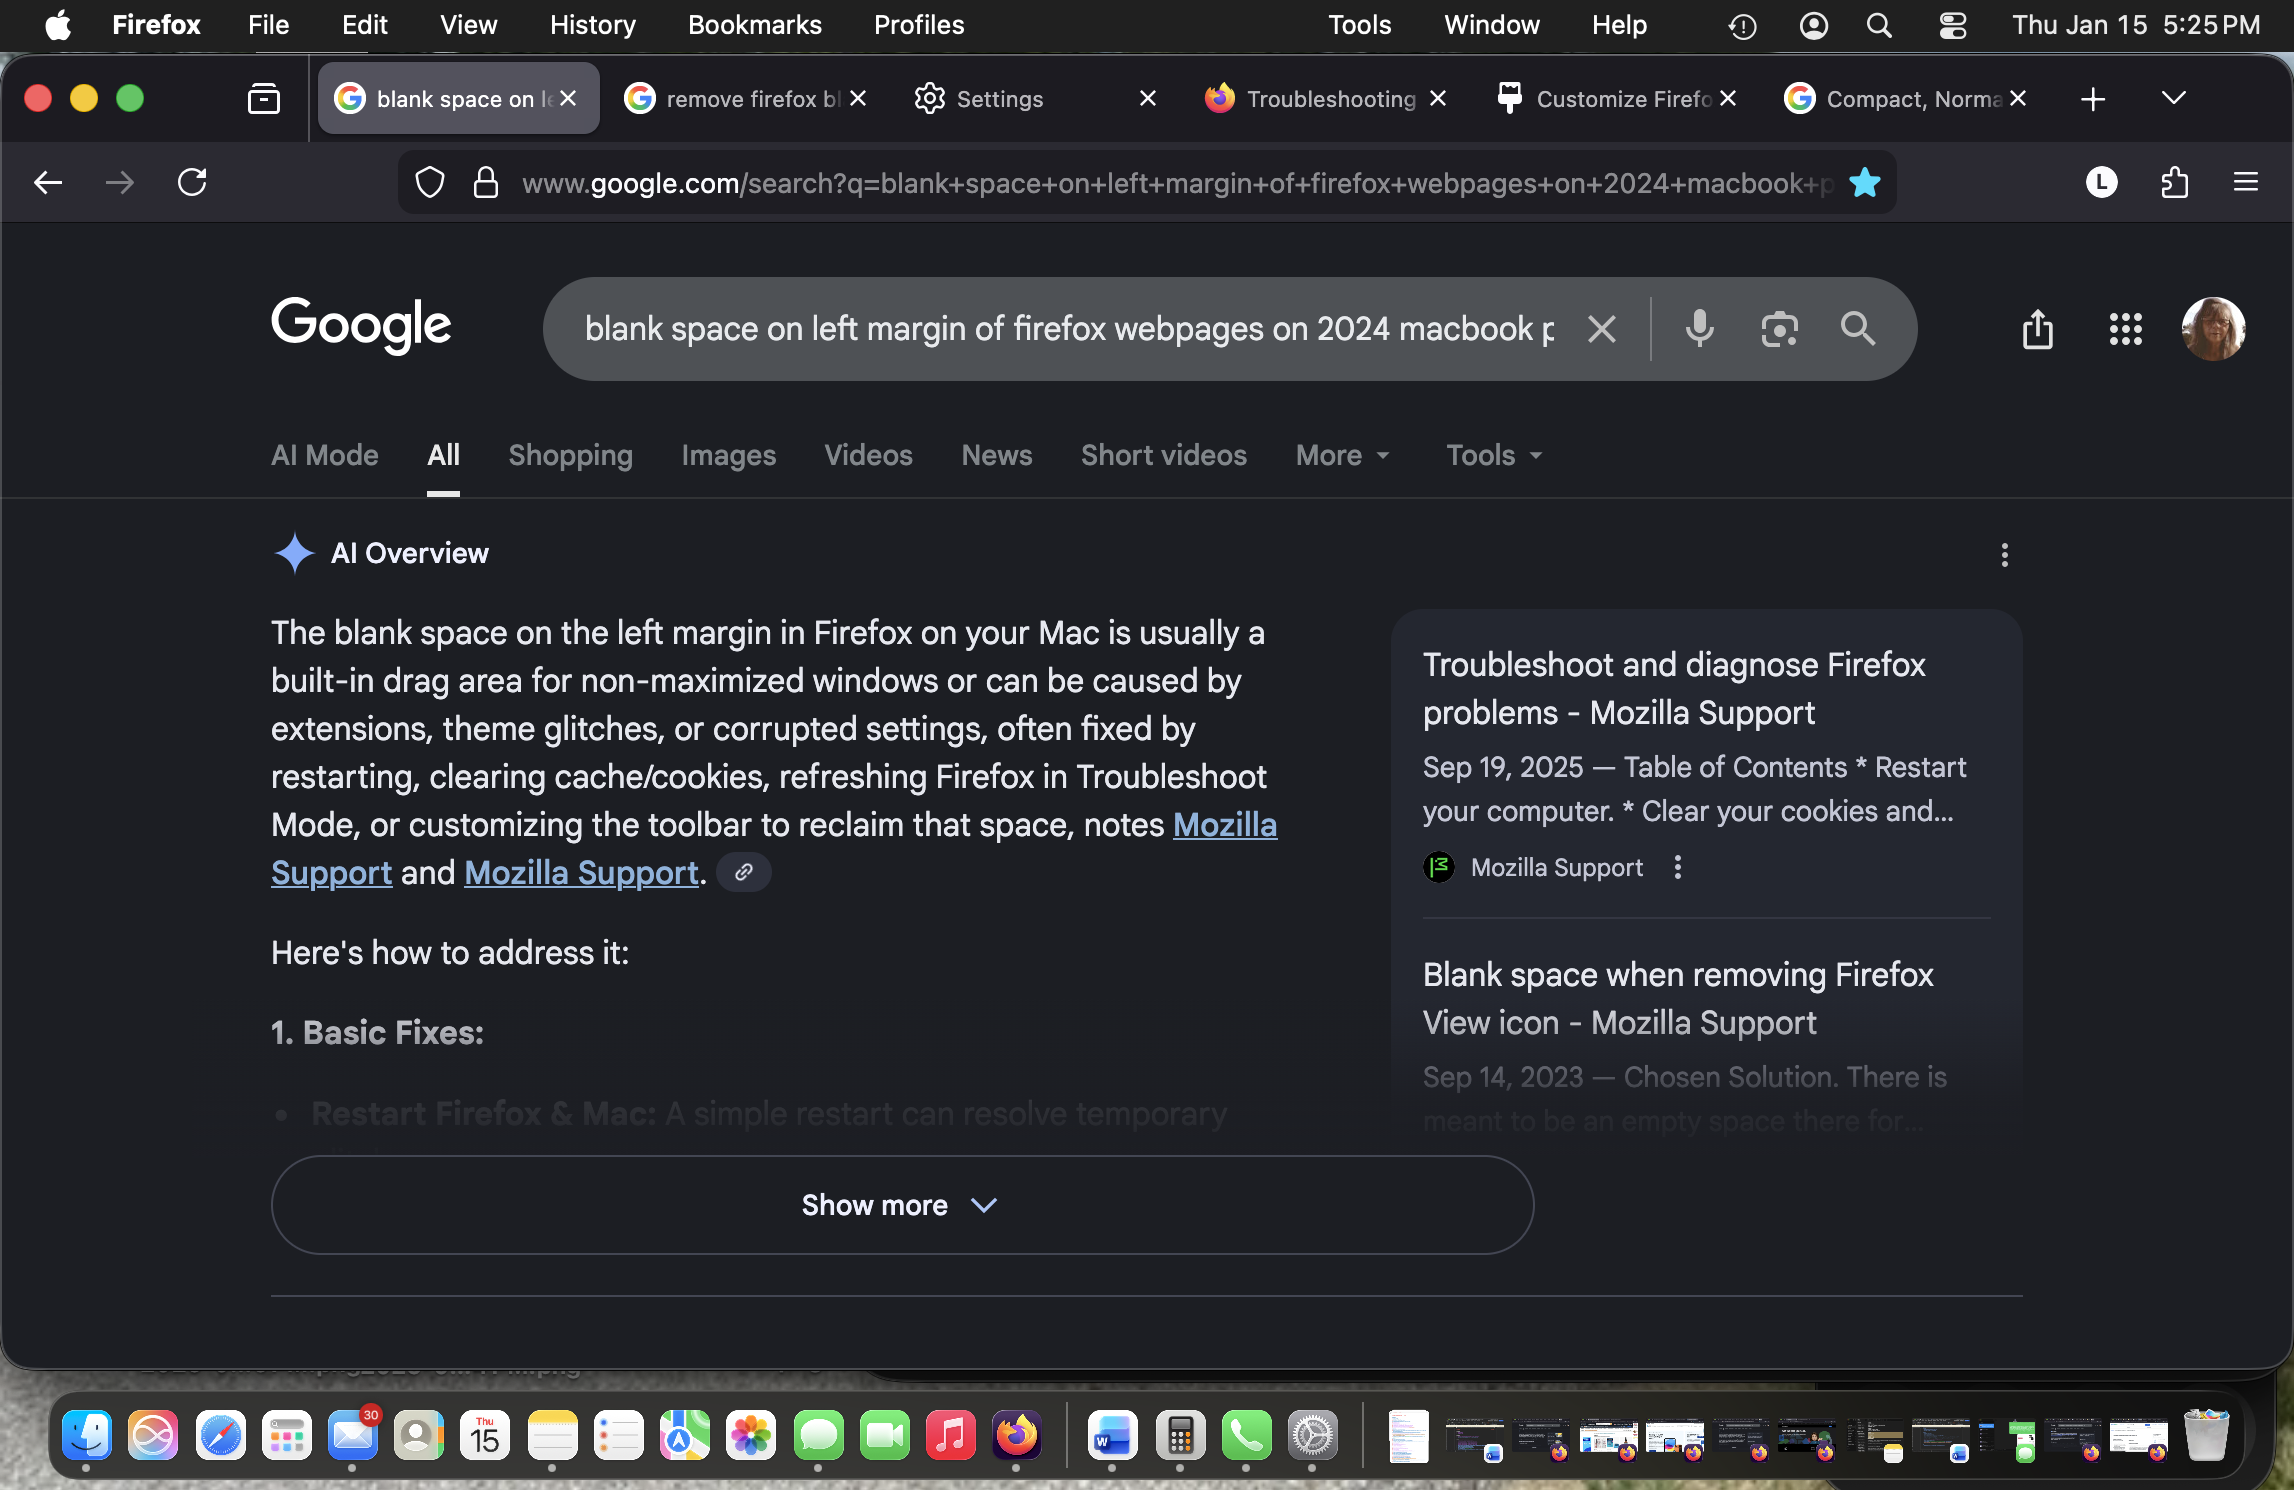The image size is (2294, 1490).
Task: Open Firefox View icon in tab bar
Action: 264,98
